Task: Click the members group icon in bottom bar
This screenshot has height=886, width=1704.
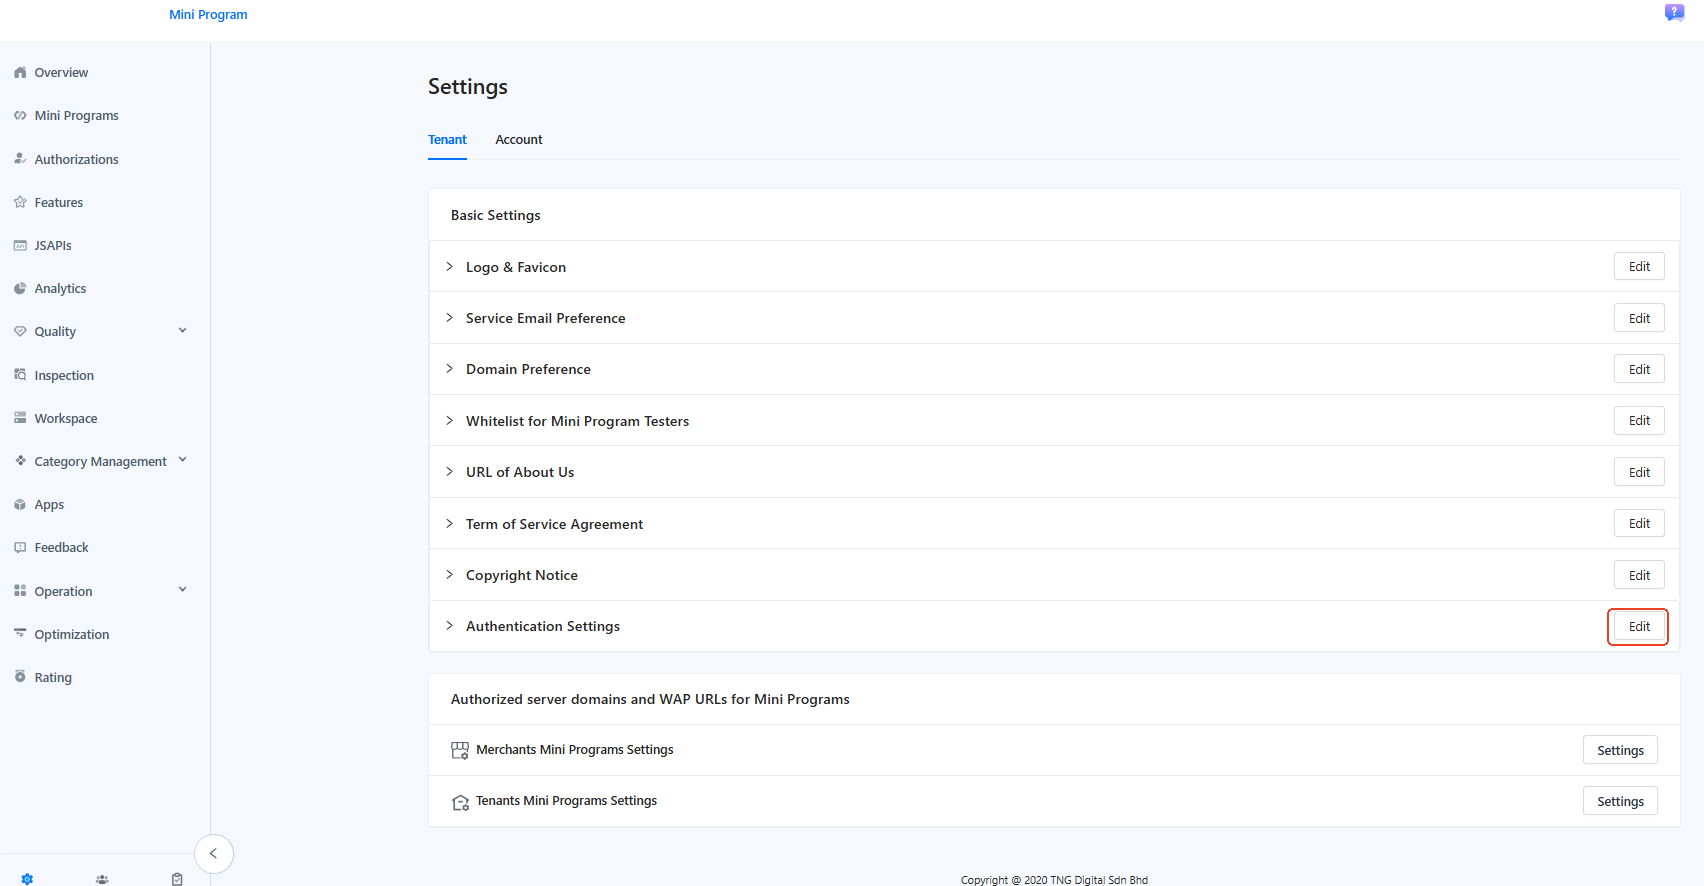Action: click(102, 879)
